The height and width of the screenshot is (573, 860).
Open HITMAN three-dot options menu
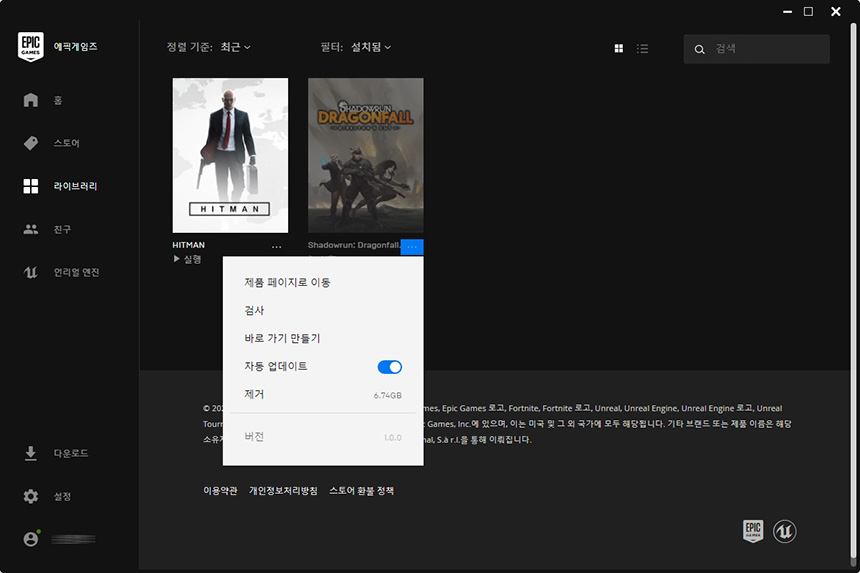[x=276, y=247]
